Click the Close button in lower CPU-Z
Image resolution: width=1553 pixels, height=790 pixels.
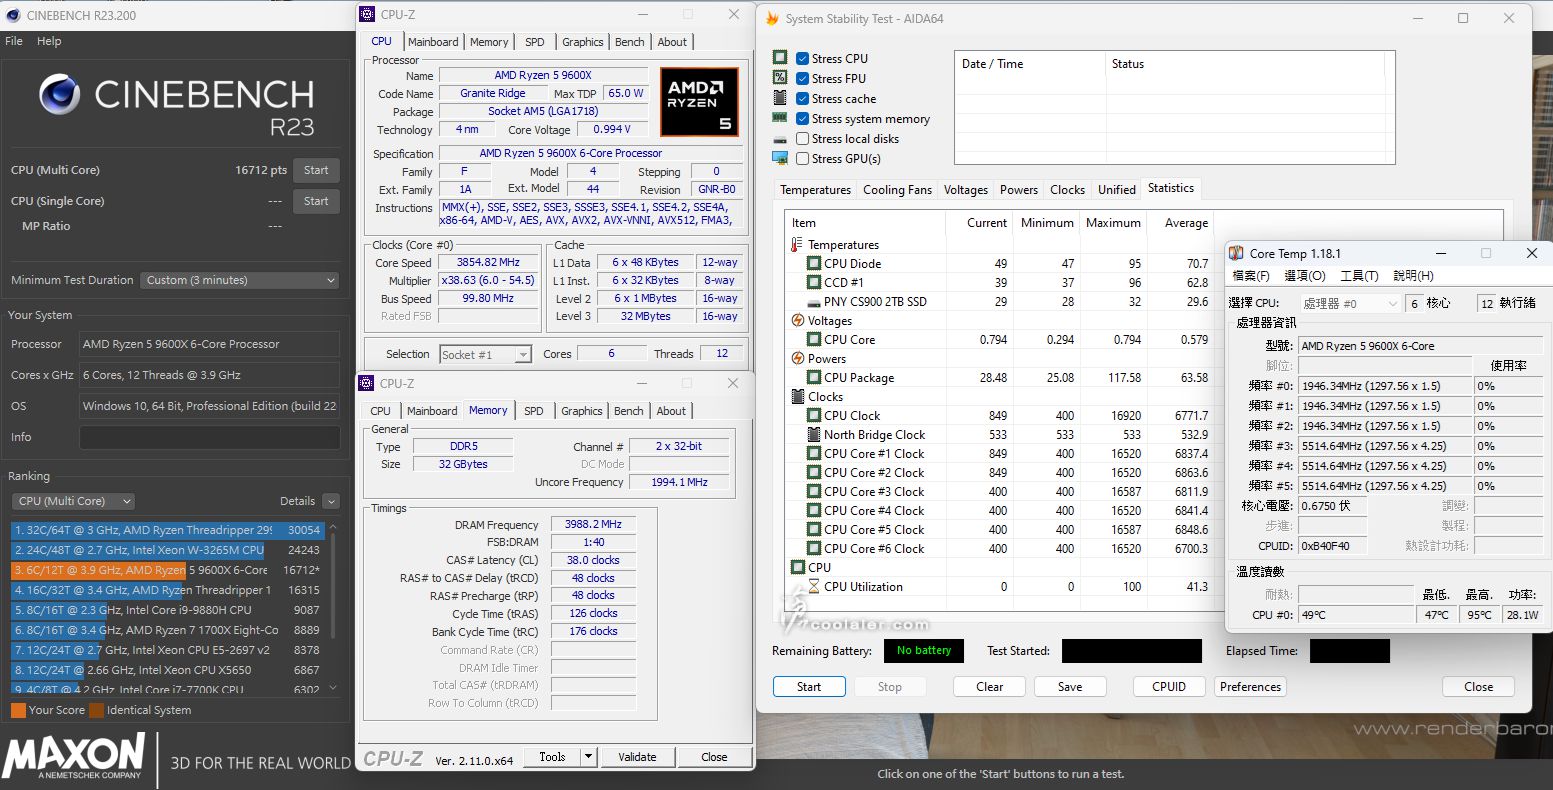coord(714,757)
